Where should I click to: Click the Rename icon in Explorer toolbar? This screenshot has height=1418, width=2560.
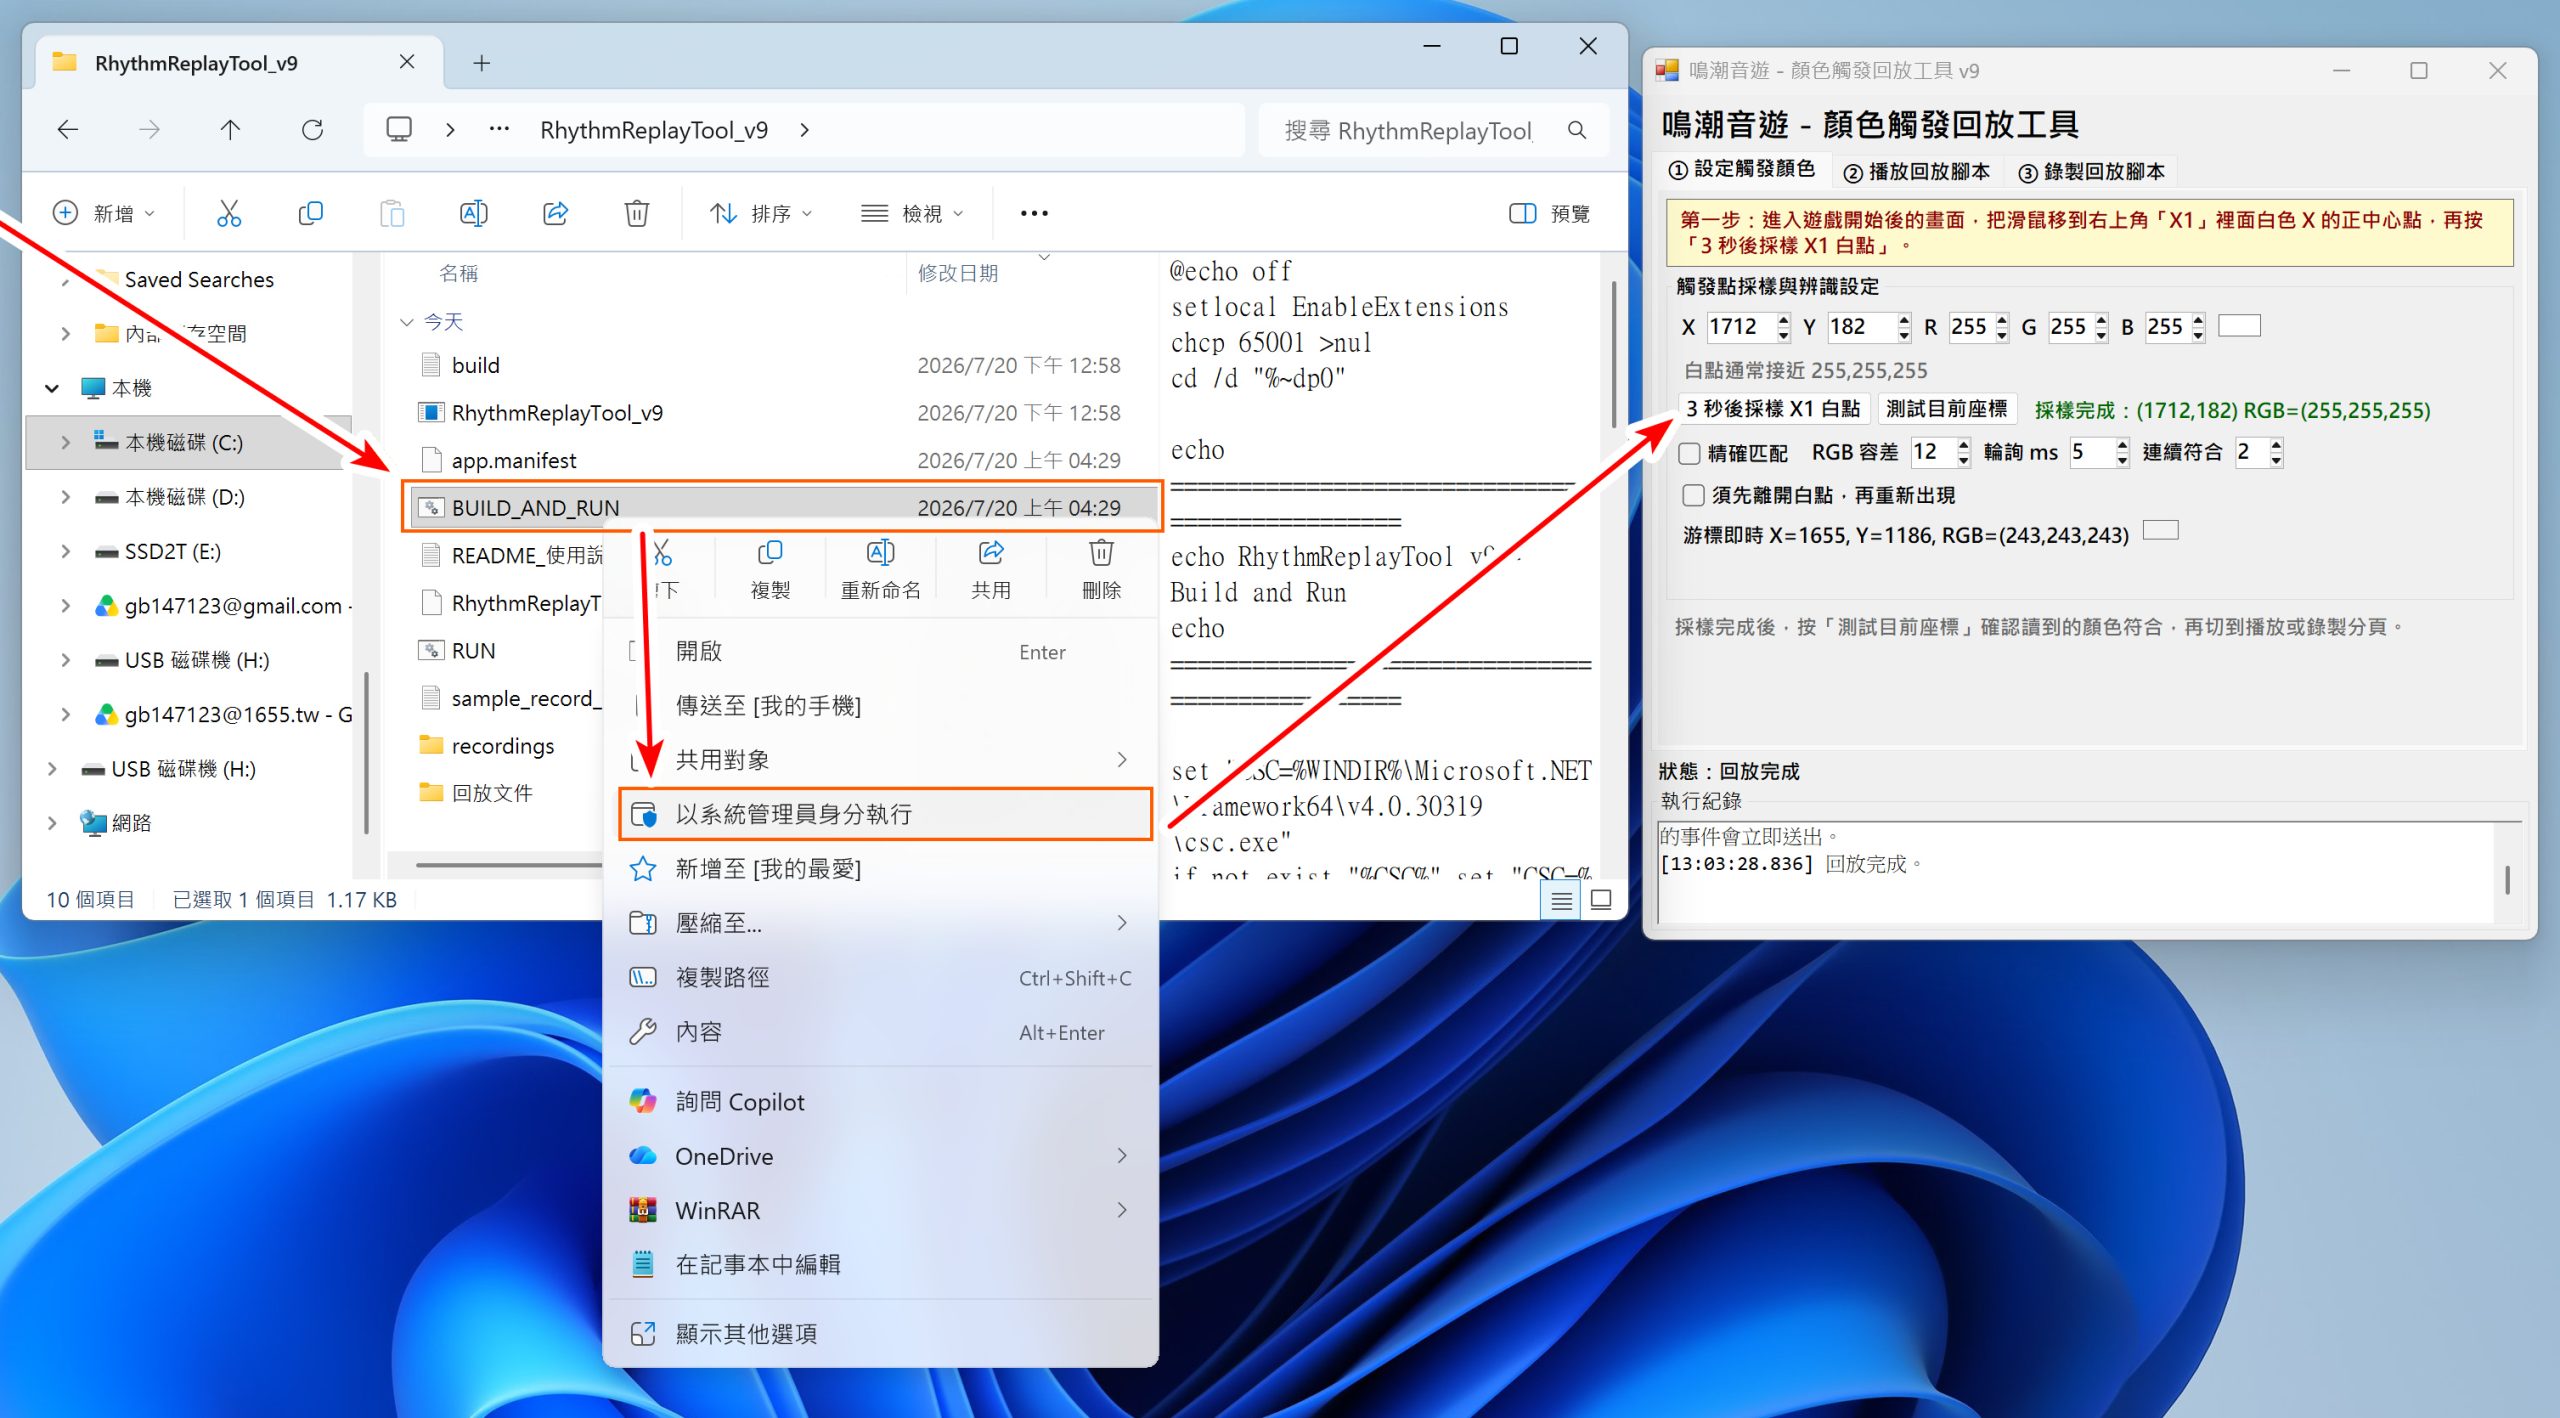point(473,213)
